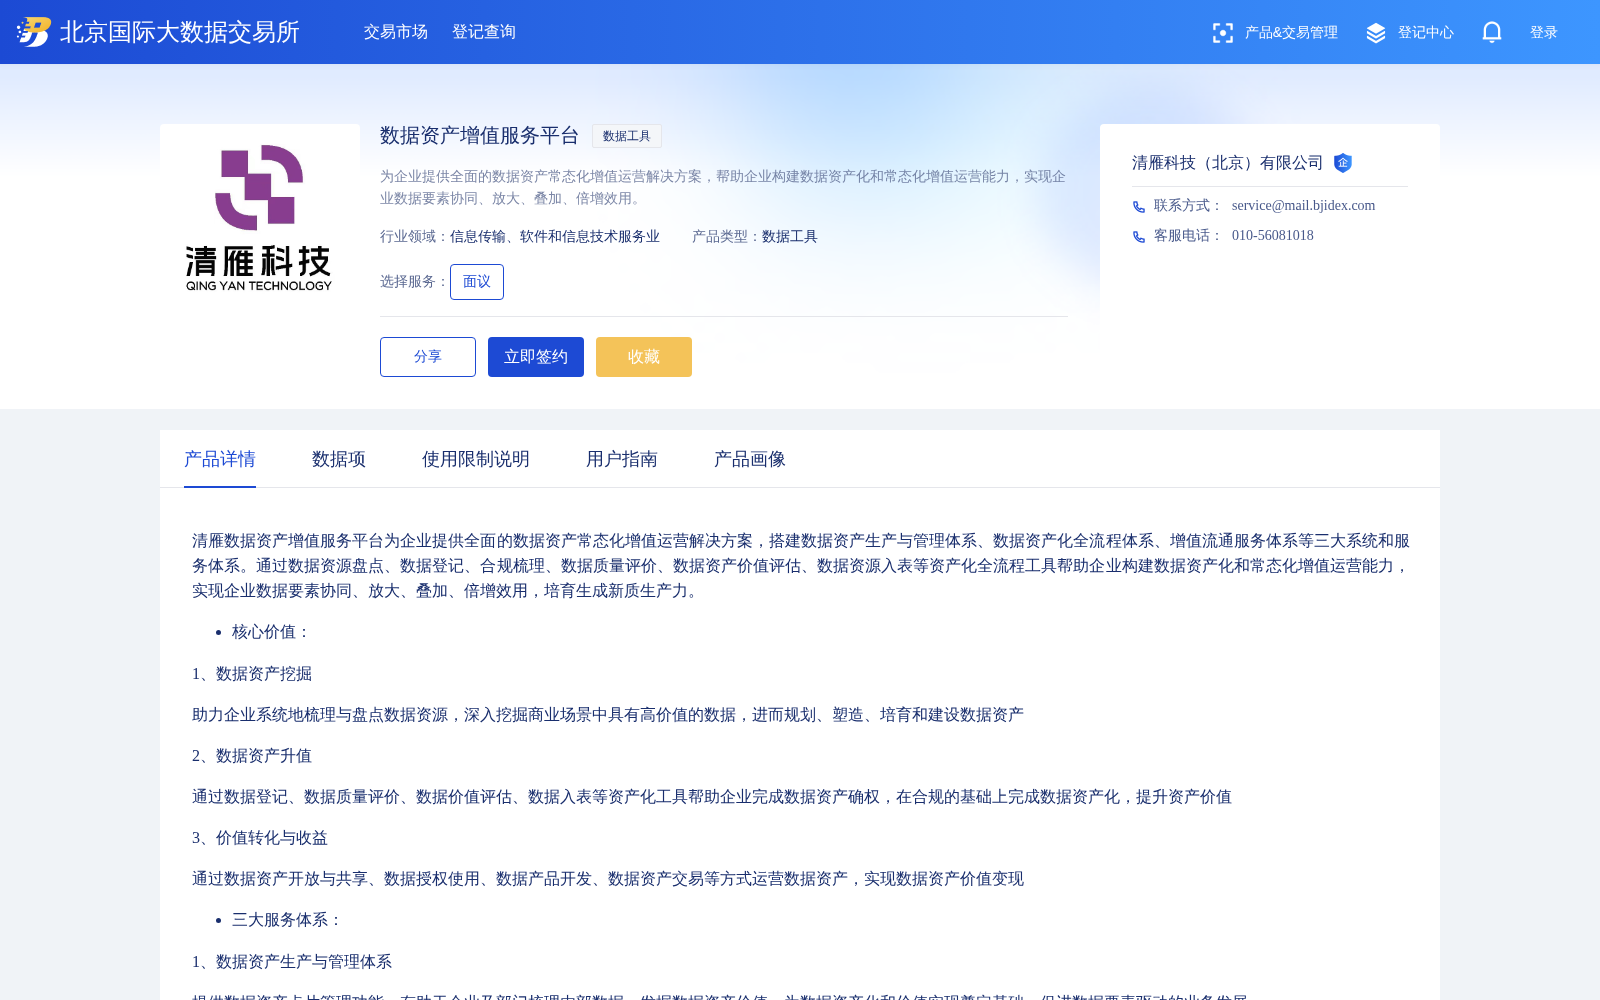Click the 收藏 button
The width and height of the screenshot is (1600, 1000).
[644, 357]
